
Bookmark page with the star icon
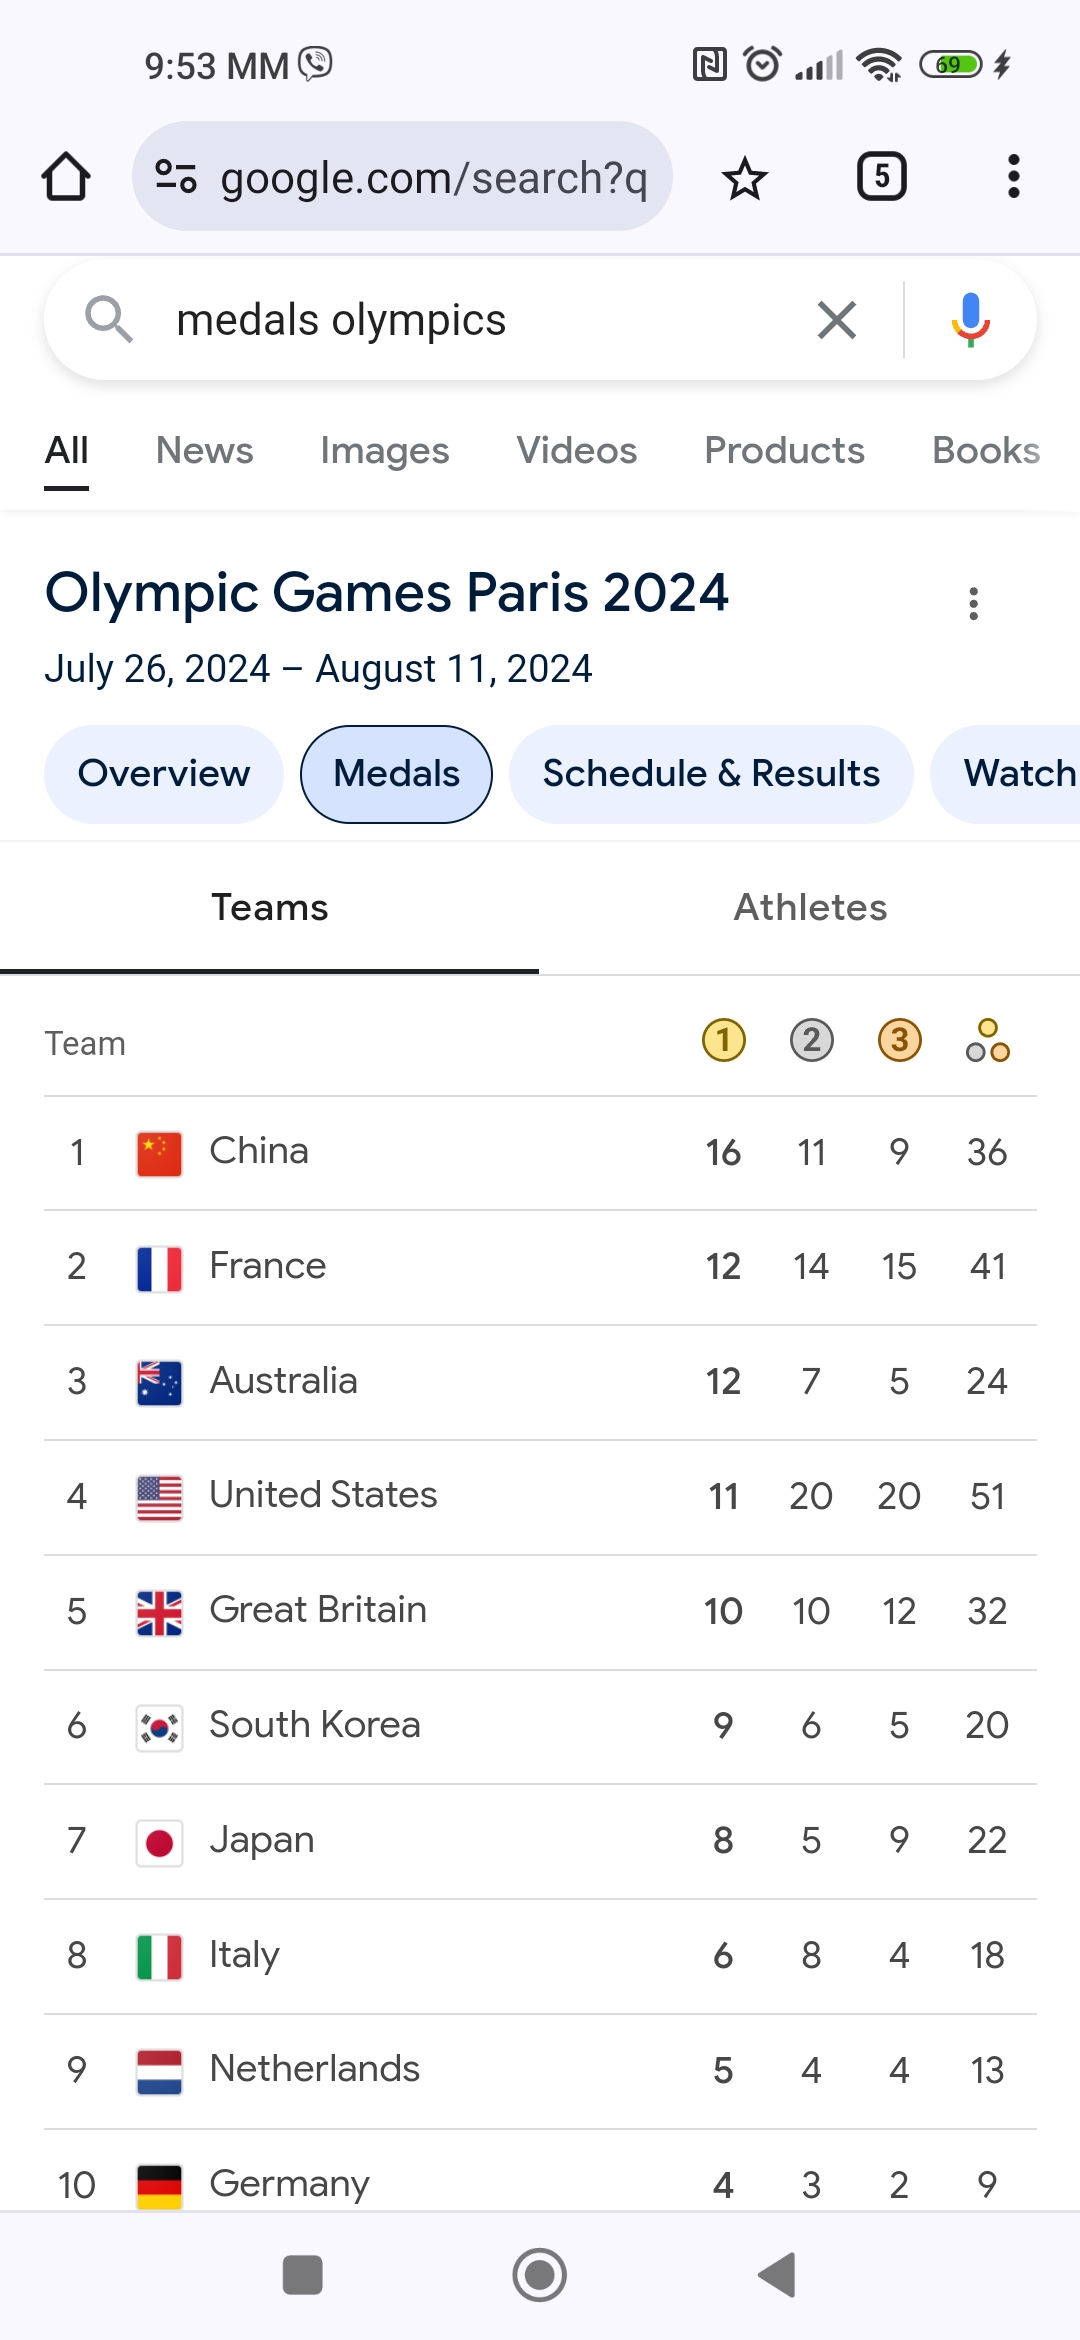click(744, 178)
